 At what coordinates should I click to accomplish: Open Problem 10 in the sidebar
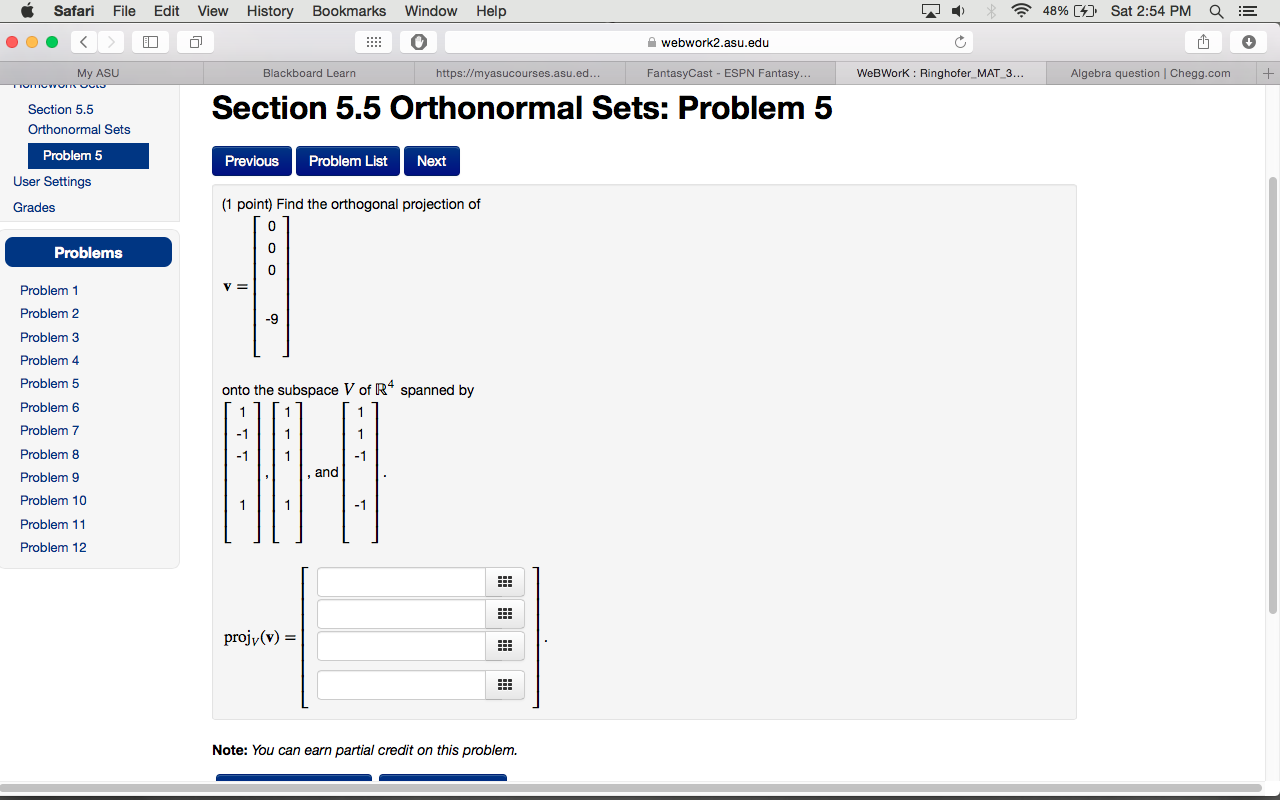[53, 501]
